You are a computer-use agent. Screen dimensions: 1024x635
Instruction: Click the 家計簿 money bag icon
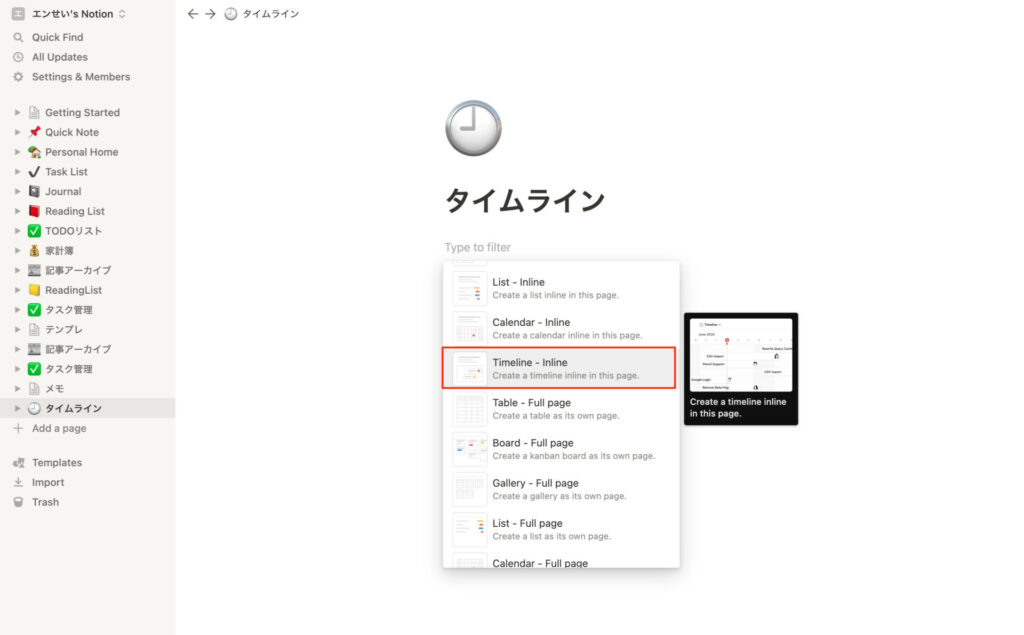(35, 250)
